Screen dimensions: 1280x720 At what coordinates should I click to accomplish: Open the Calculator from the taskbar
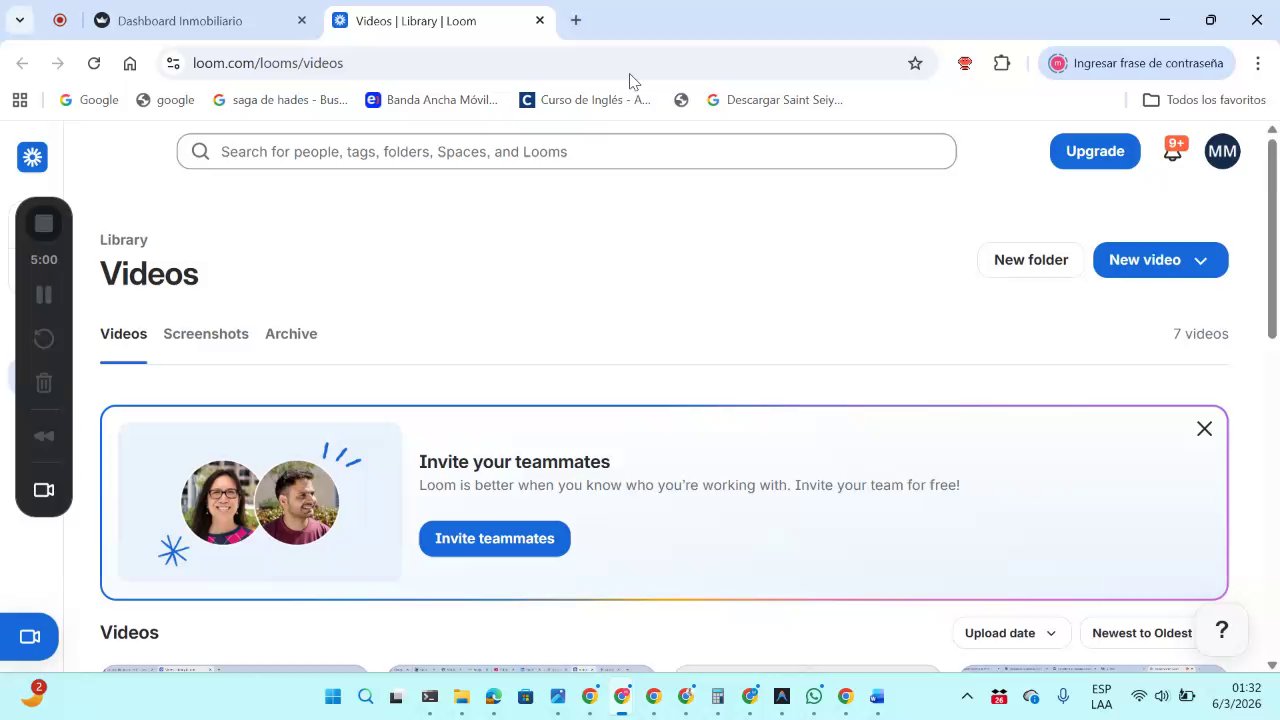(717, 697)
